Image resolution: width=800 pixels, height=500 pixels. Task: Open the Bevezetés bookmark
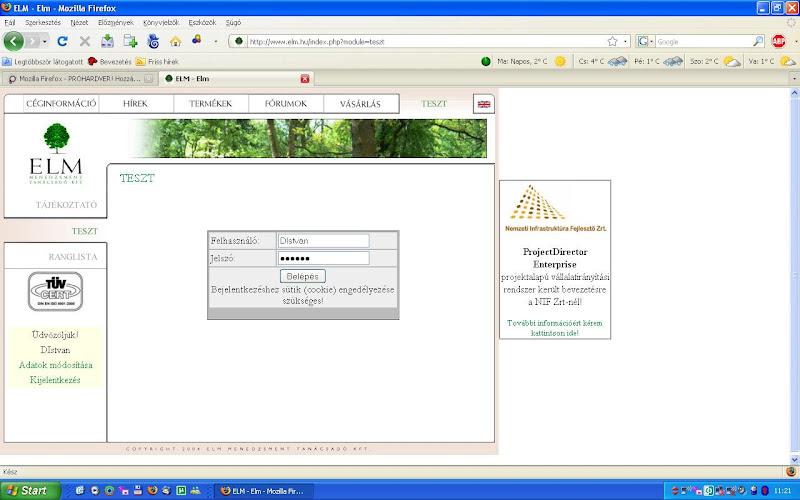coord(110,62)
